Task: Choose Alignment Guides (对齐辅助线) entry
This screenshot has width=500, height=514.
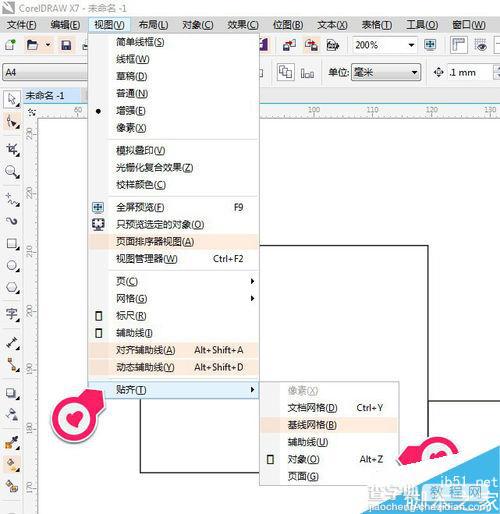Action: (x=173, y=350)
